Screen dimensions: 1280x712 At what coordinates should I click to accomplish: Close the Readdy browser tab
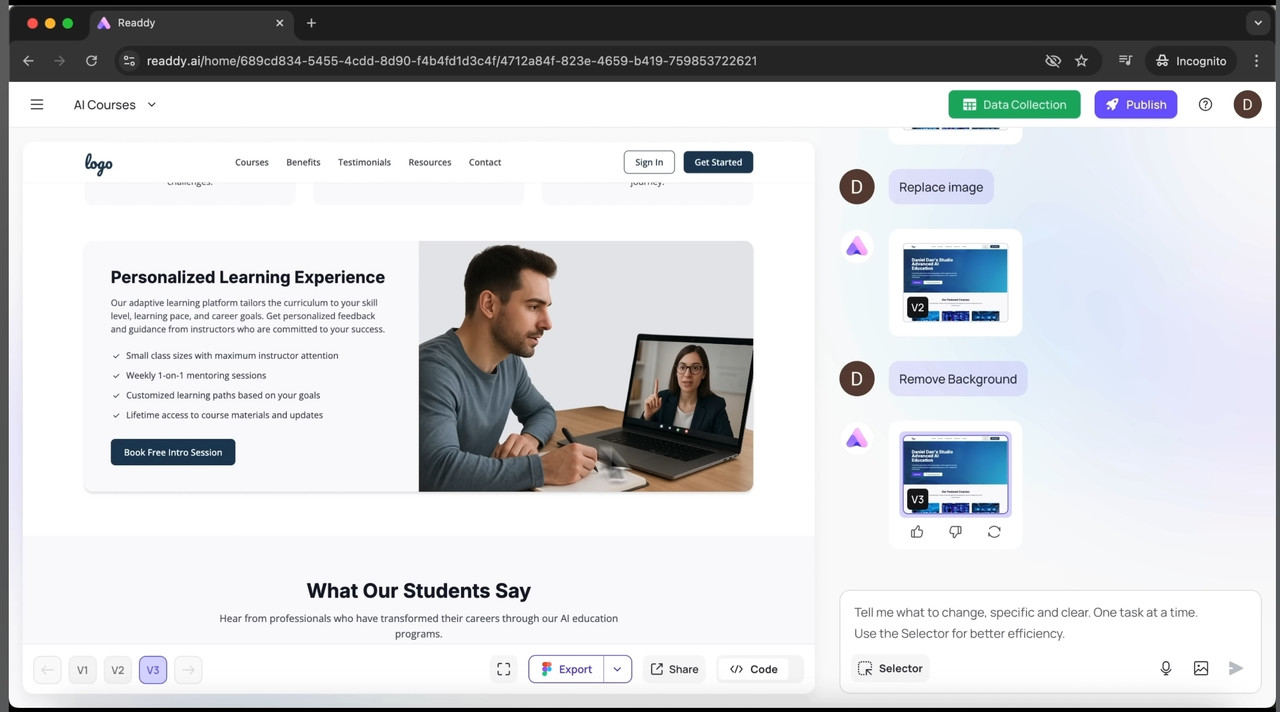280,23
